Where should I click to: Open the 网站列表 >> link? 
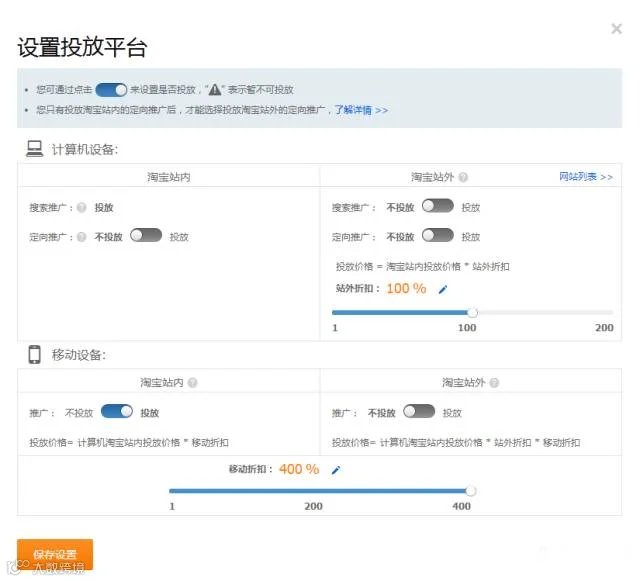586,177
